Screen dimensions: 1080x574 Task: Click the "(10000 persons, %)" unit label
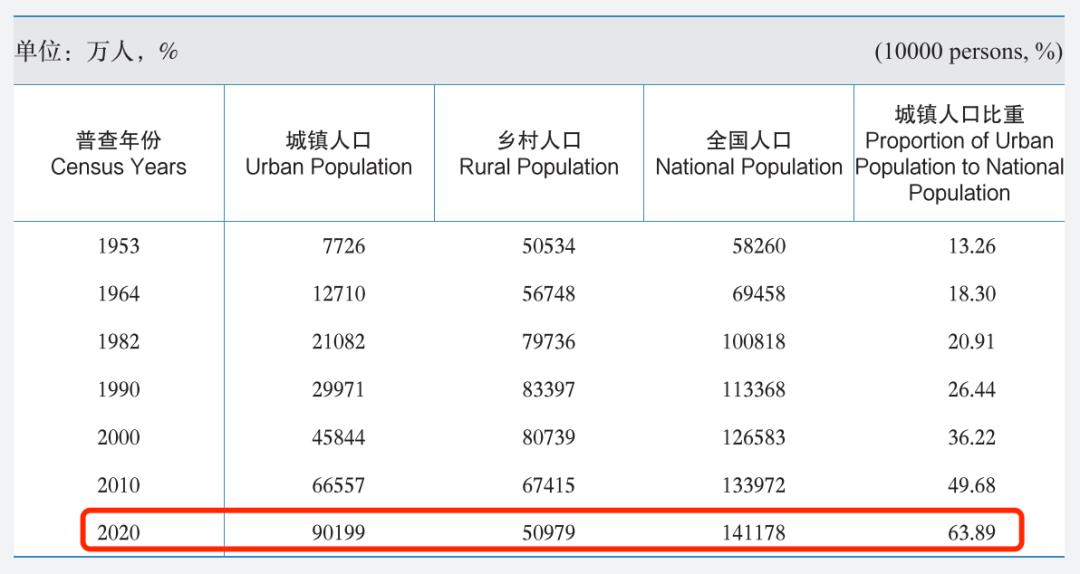point(968,52)
